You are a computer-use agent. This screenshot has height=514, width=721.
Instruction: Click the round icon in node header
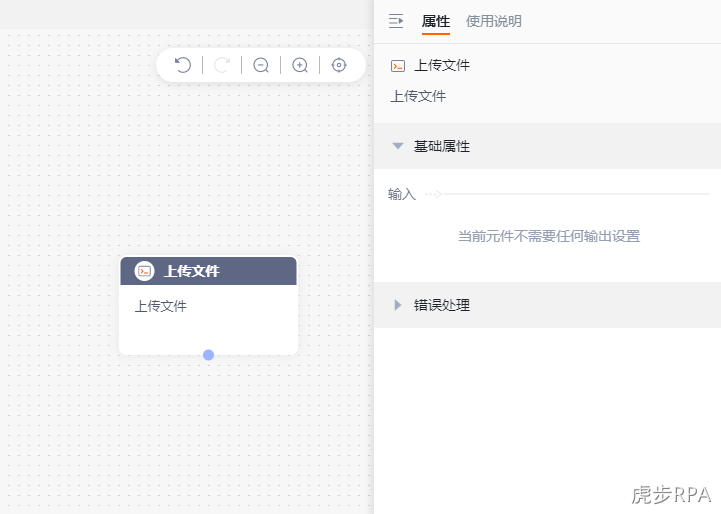144,271
